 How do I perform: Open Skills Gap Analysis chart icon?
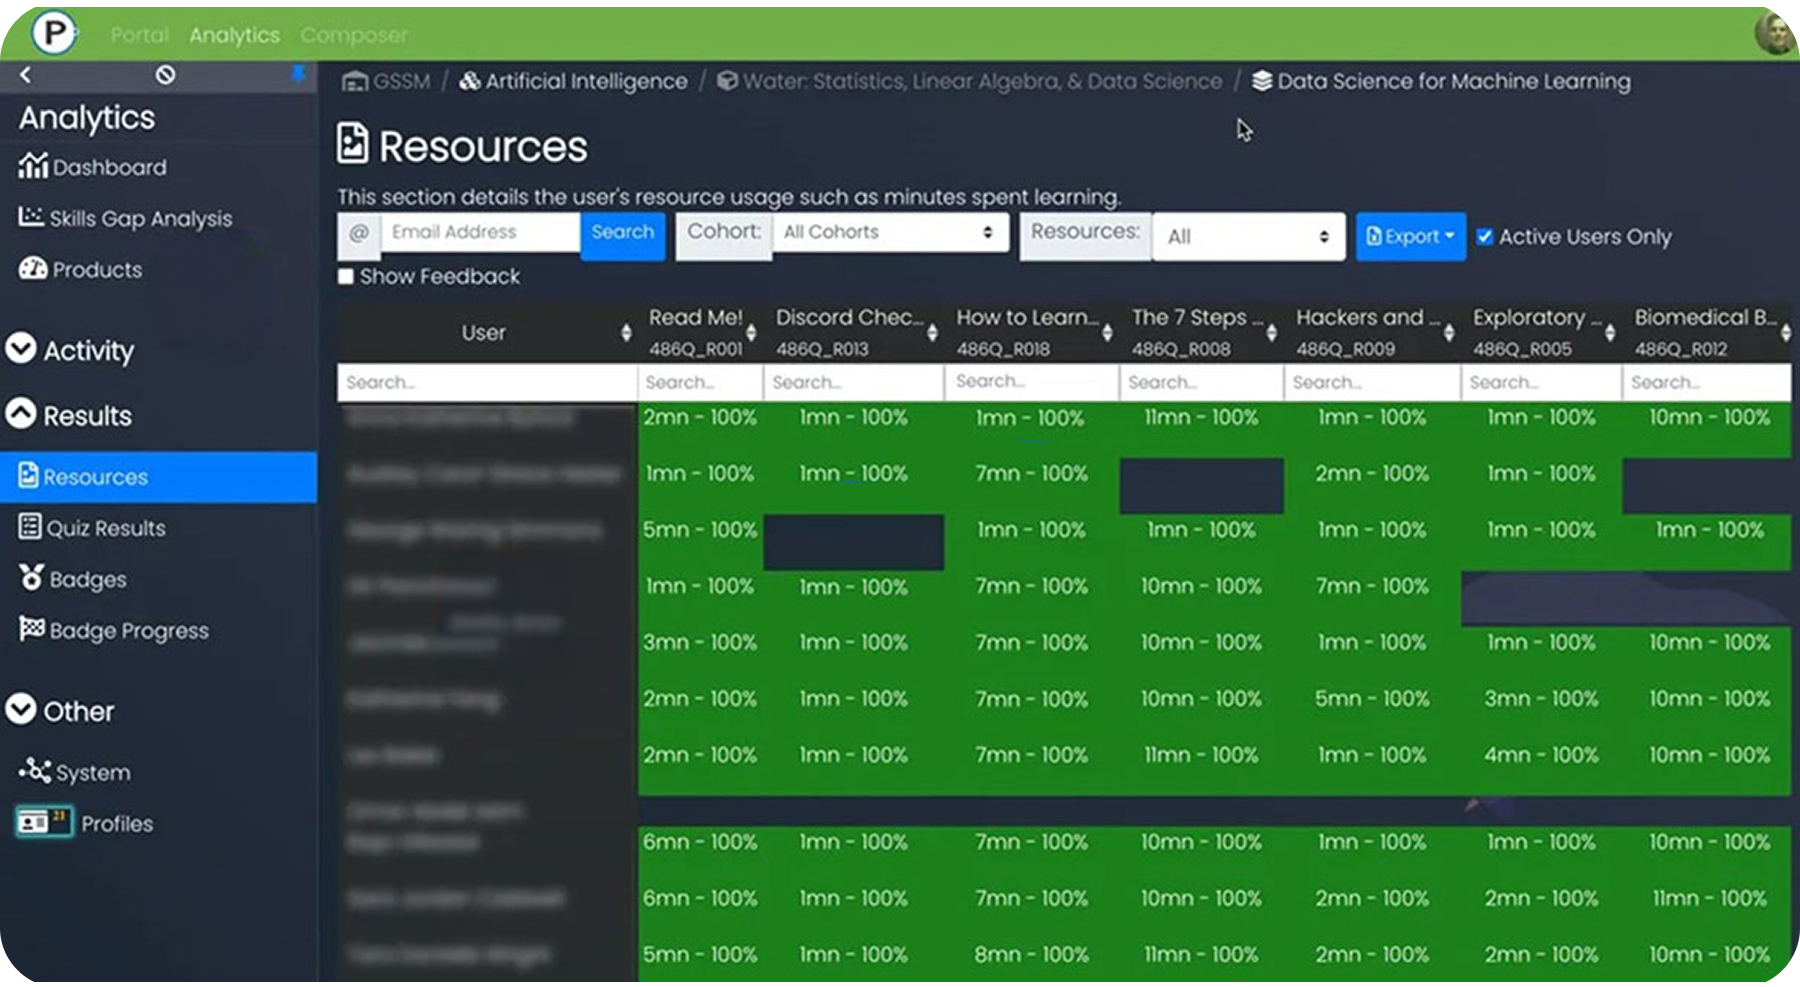click(x=31, y=217)
